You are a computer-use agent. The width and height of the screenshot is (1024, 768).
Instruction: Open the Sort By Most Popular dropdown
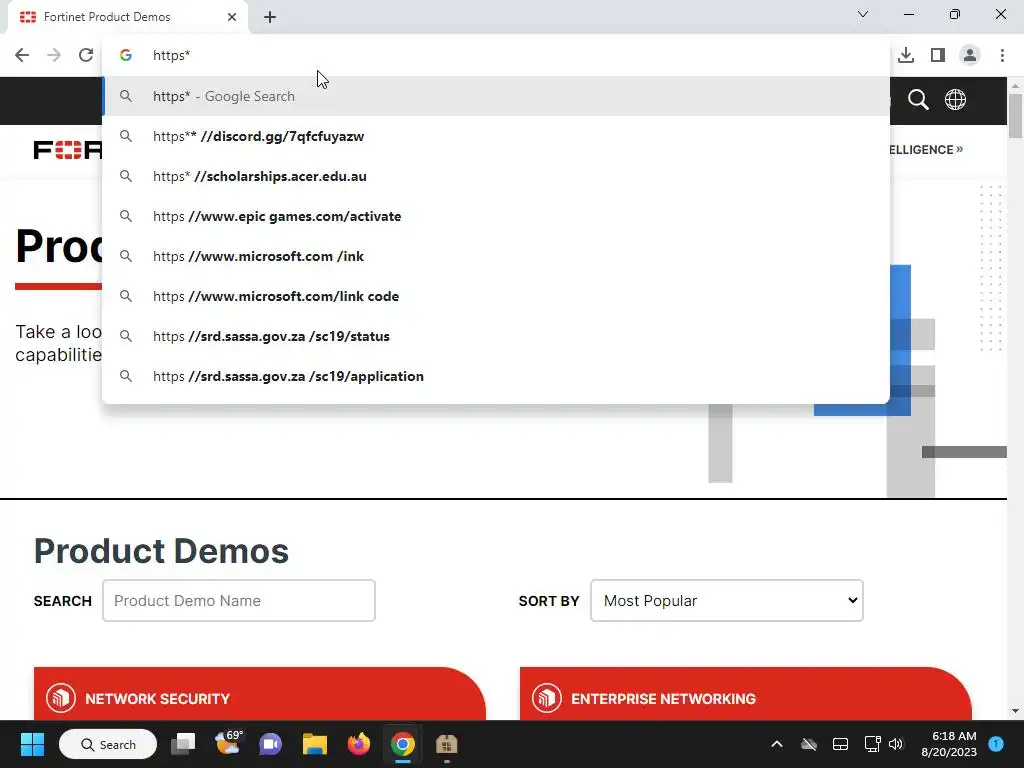click(x=727, y=600)
